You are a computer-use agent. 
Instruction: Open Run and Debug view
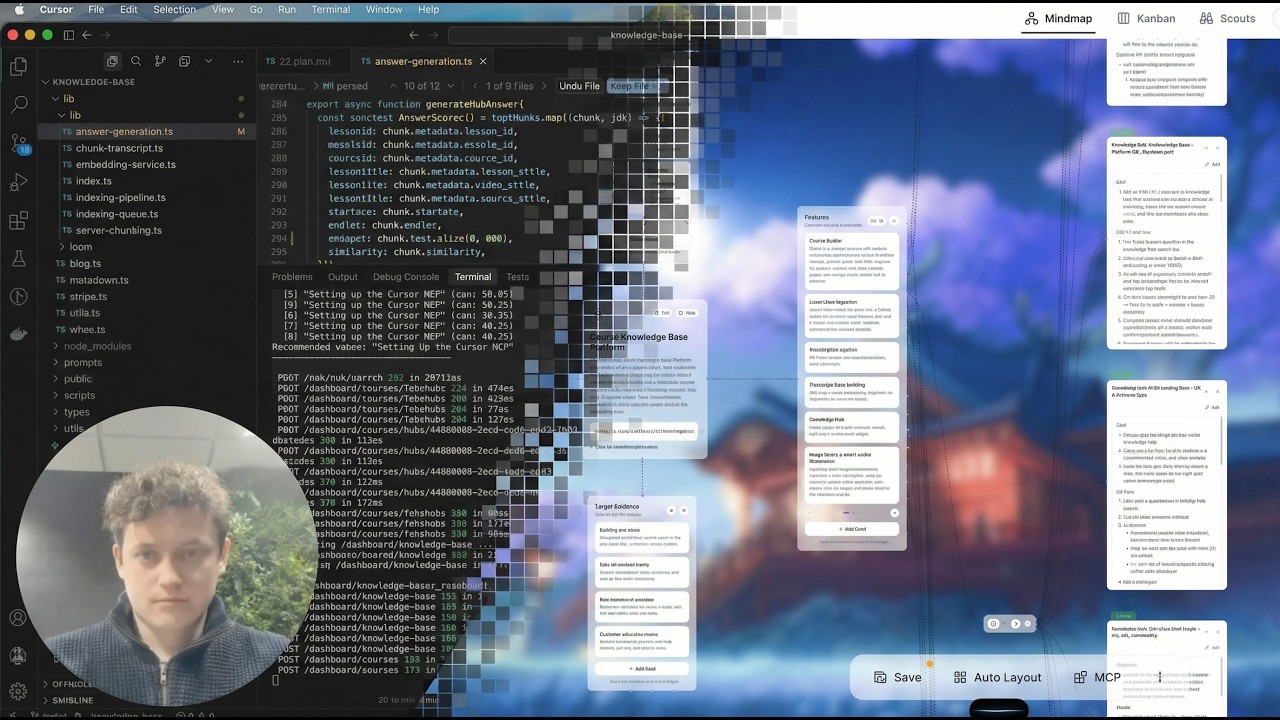(x=18, y=182)
